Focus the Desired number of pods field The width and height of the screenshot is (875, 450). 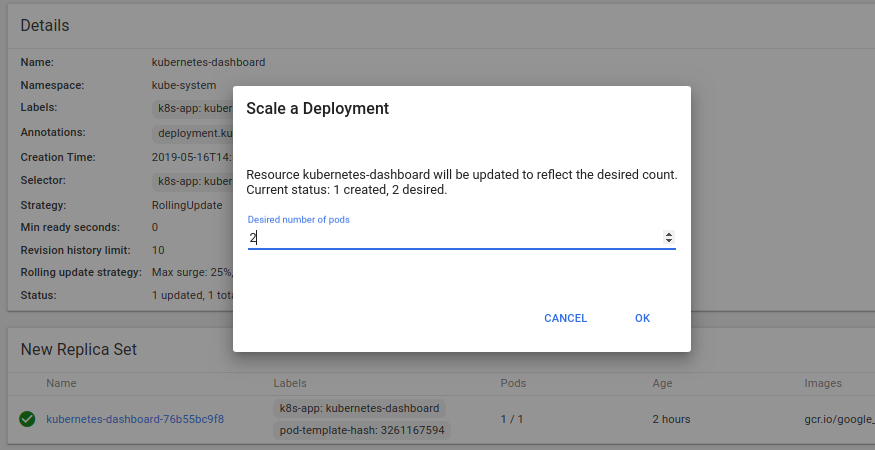pyautogui.click(x=450, y=238)
